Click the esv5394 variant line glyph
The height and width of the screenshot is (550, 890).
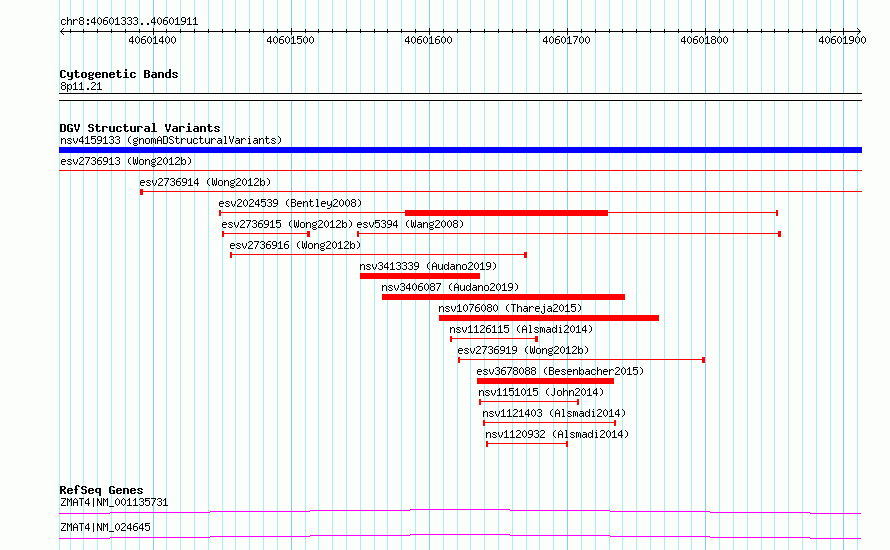pos(569,234)
